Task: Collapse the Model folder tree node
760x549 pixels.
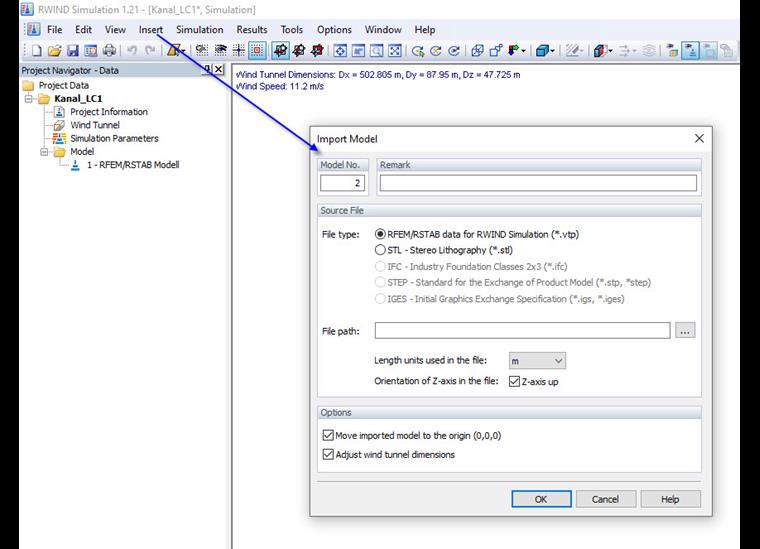Action: tap(44, 152)
